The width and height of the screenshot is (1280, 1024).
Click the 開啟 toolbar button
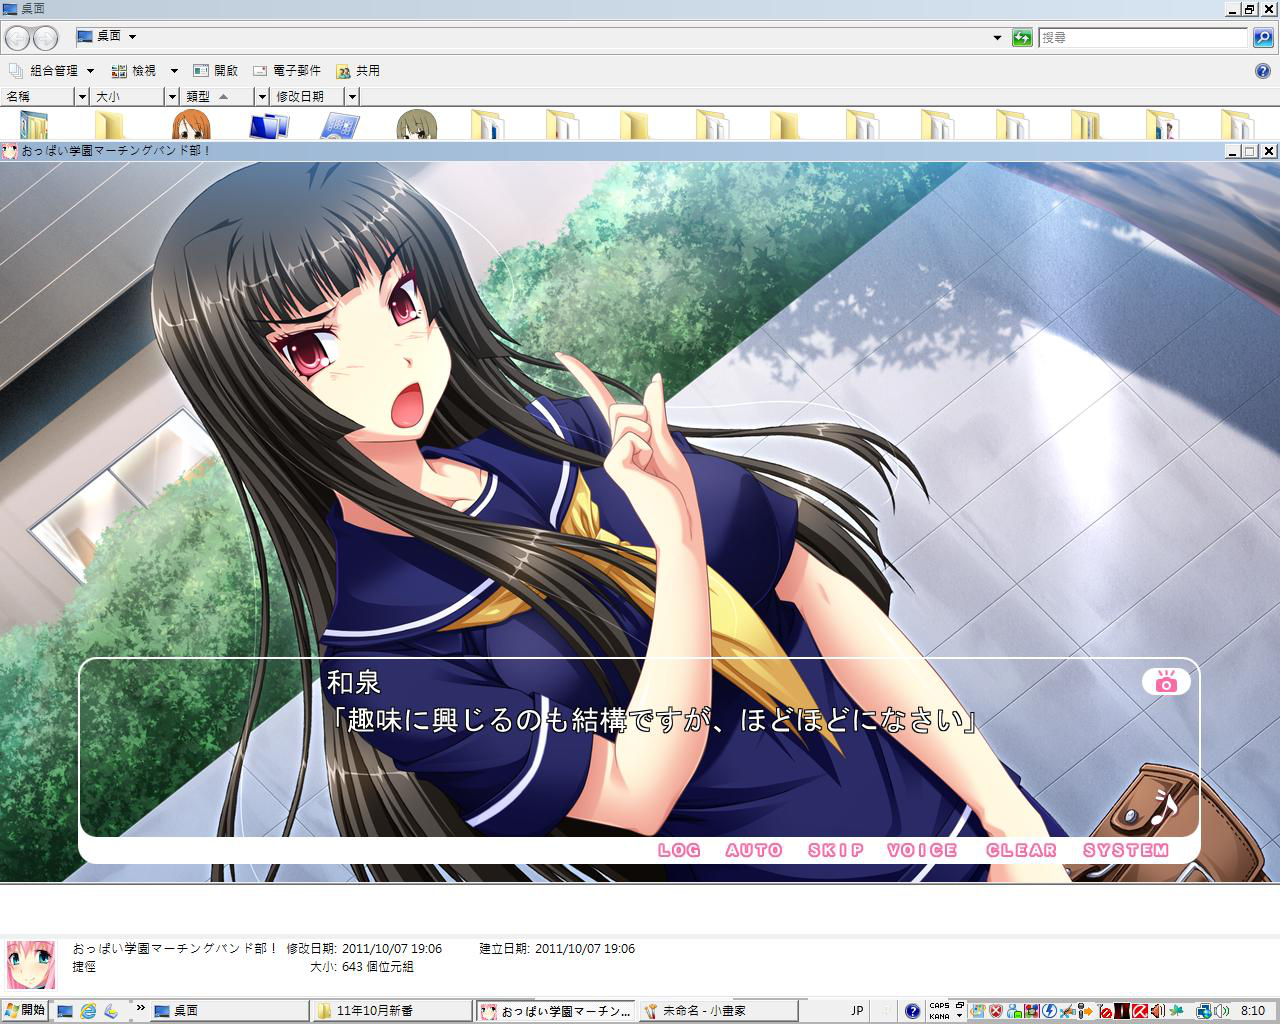pyautogui.click(x=215, y=71)
